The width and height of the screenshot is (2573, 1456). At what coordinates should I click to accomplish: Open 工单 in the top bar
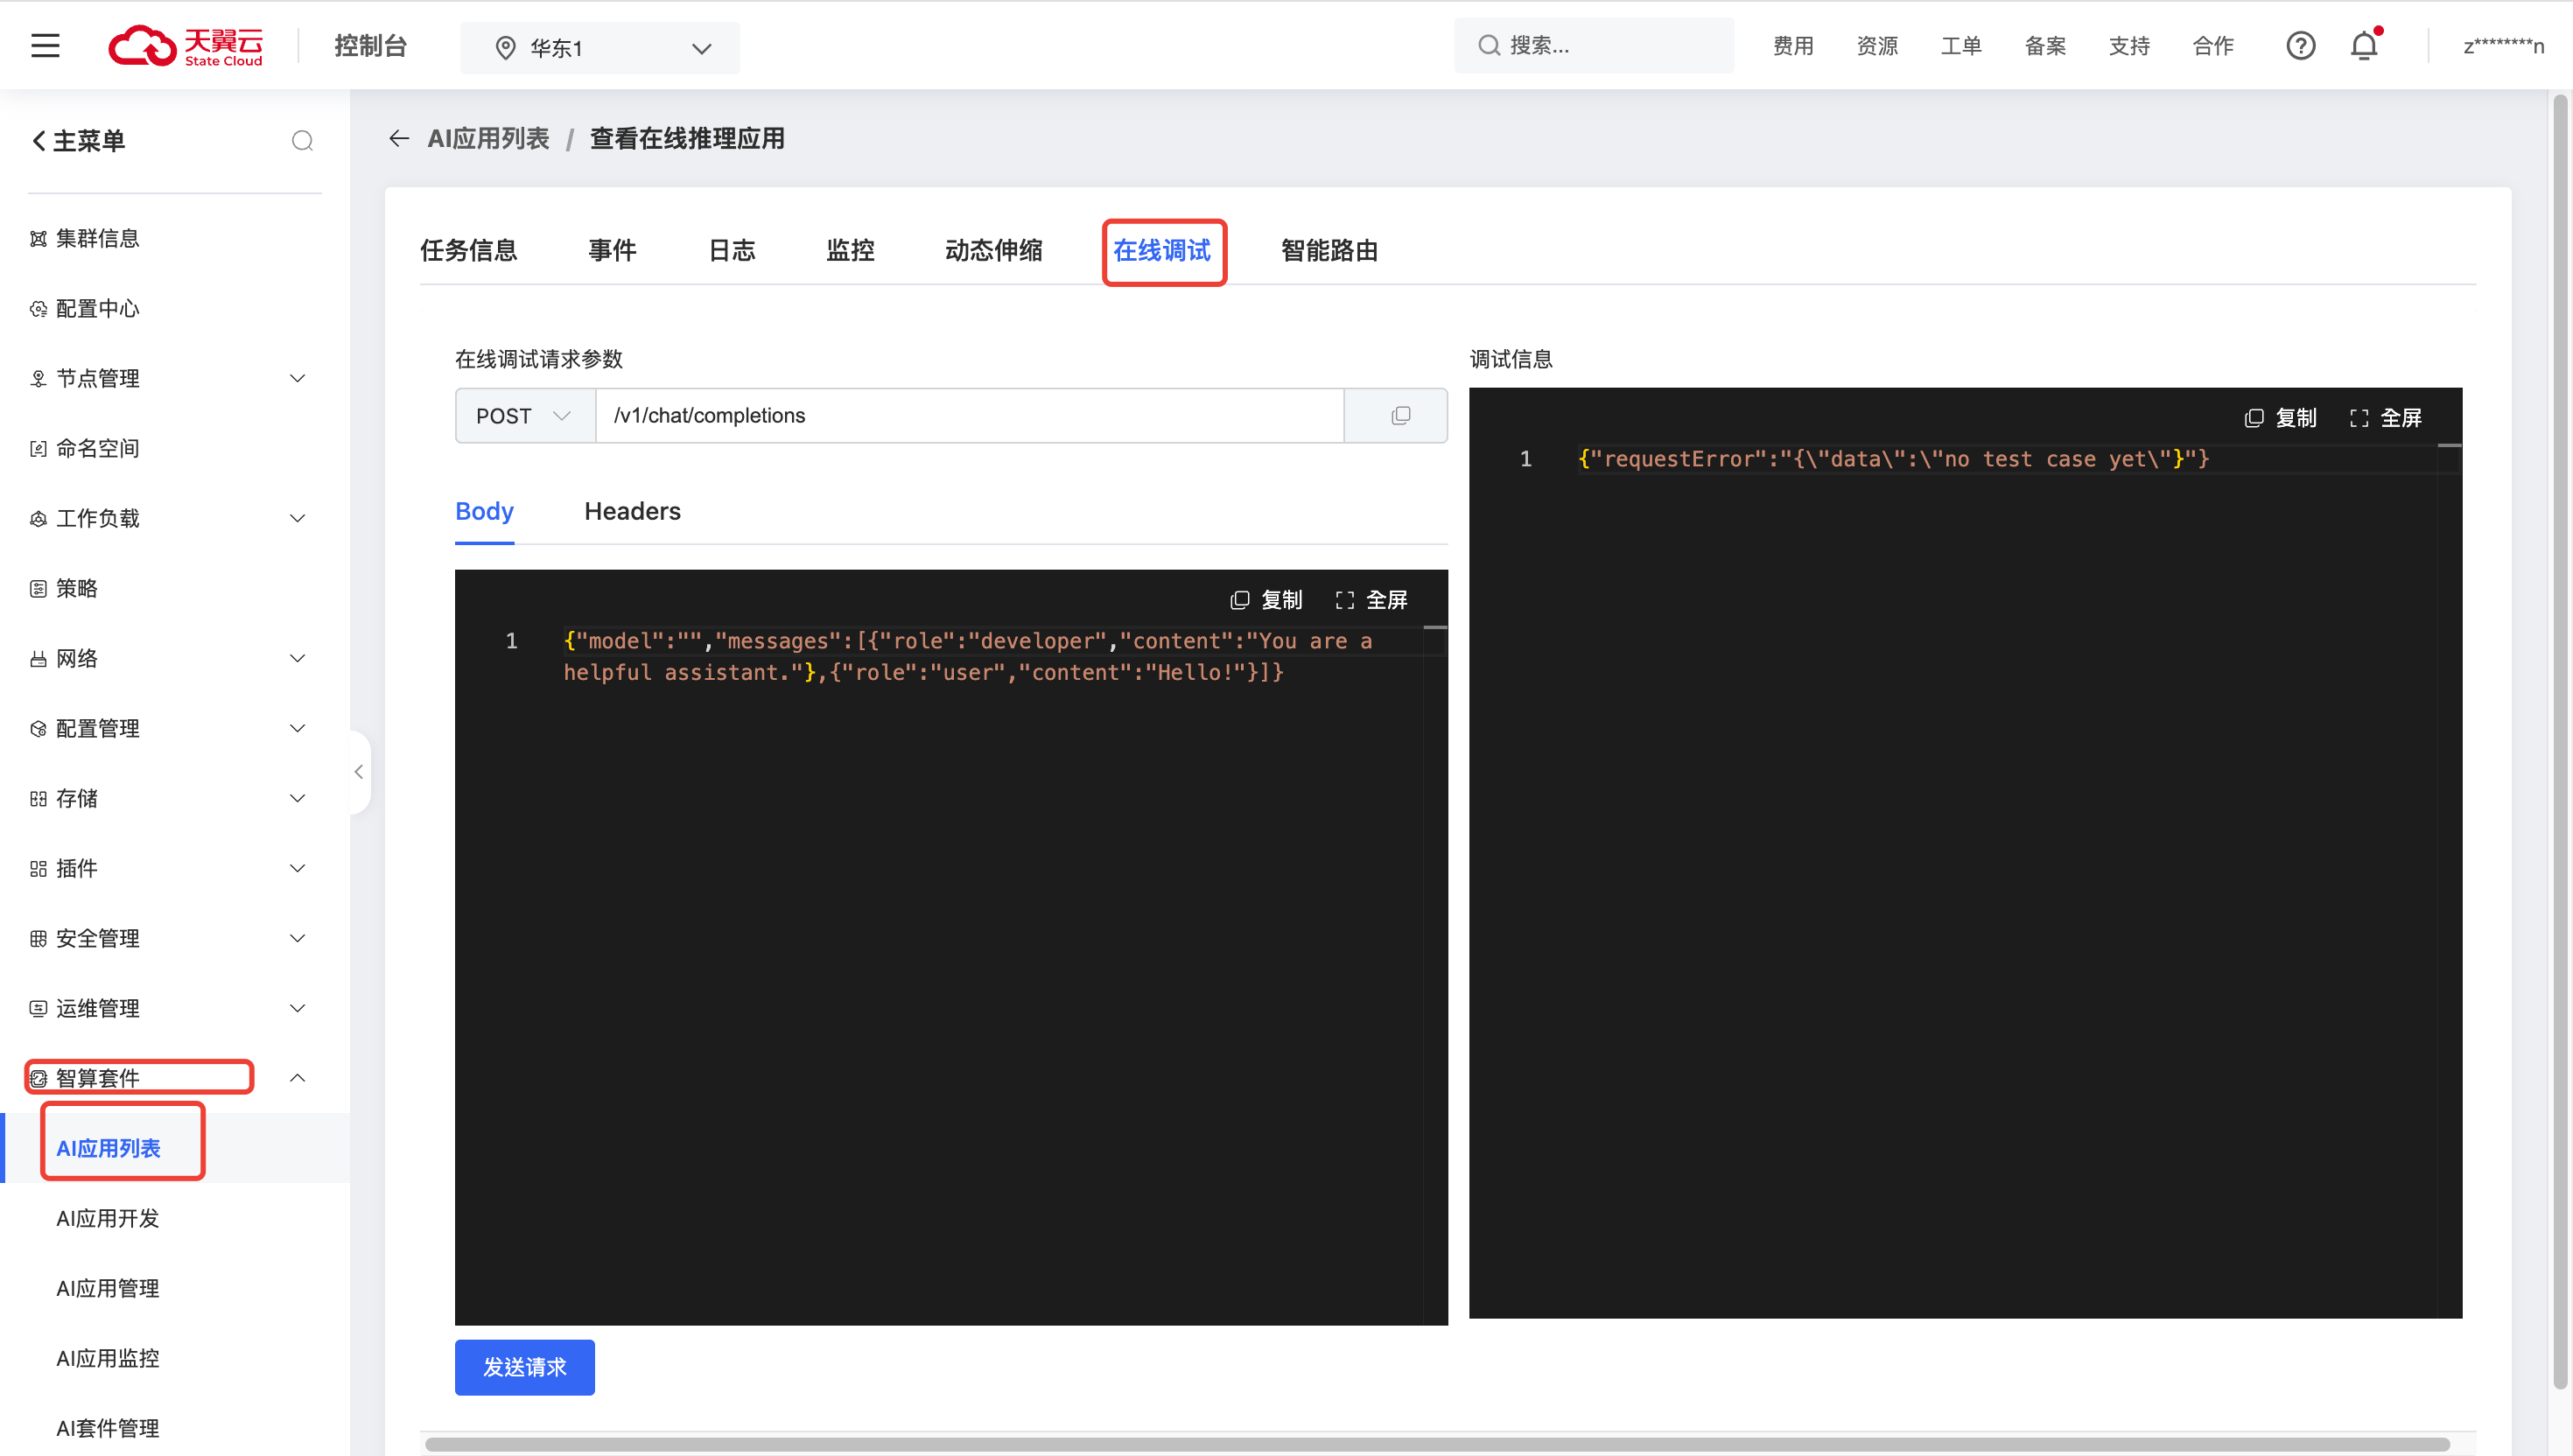[1960, 46]
